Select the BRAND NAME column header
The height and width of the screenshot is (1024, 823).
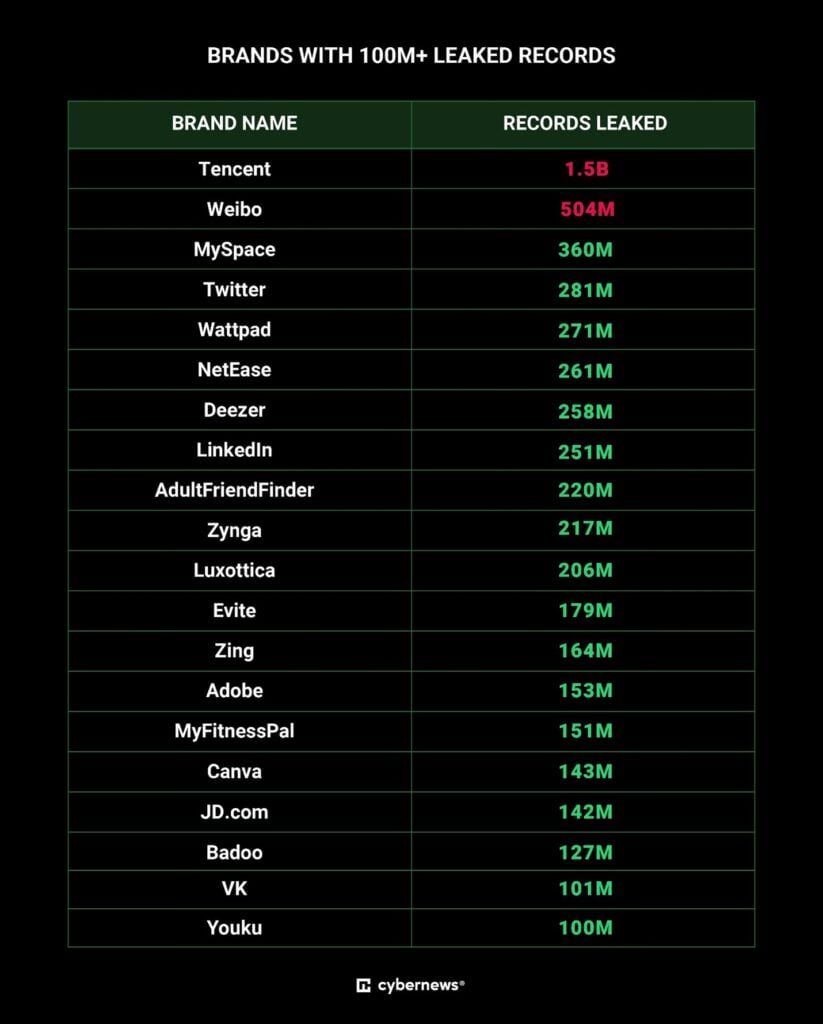click(234, 123)
